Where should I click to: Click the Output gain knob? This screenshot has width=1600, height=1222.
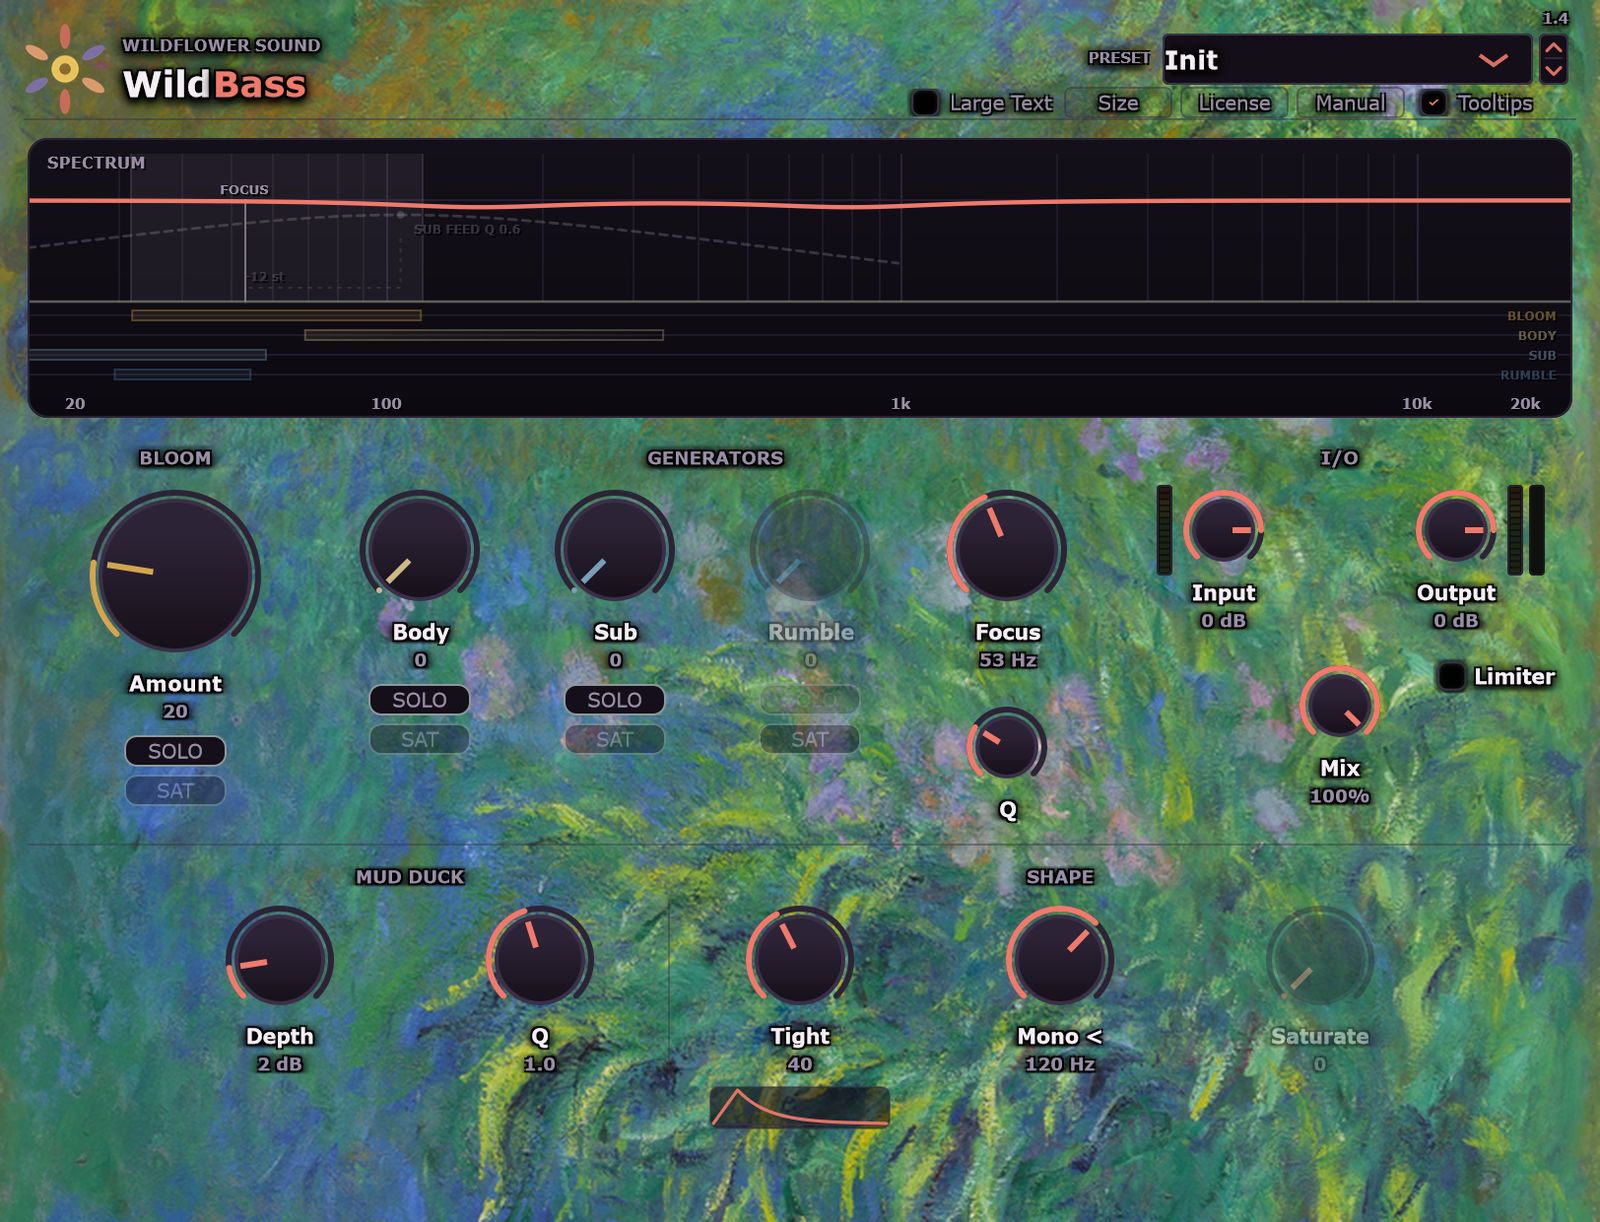1456,529
